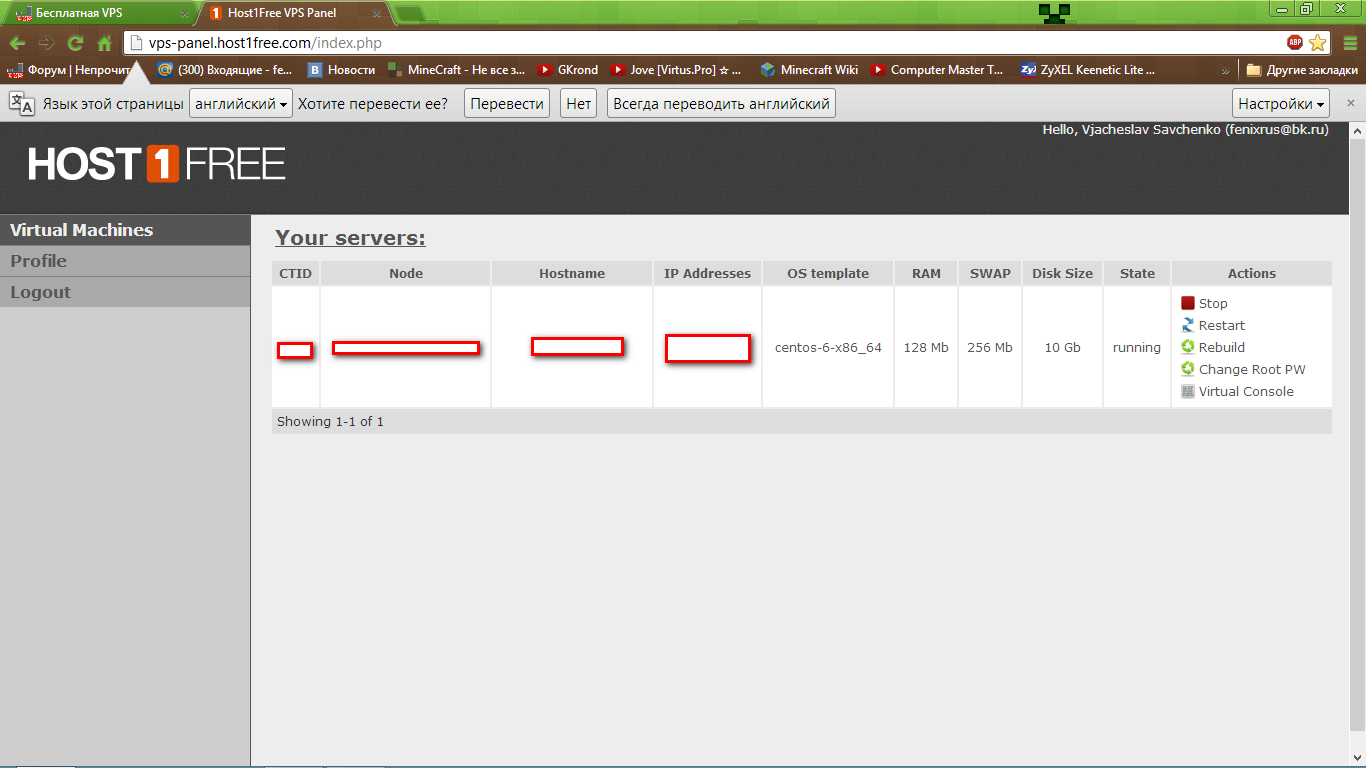
Task: Open the Входящие mail bookmark
Action: tap(225, 70)
